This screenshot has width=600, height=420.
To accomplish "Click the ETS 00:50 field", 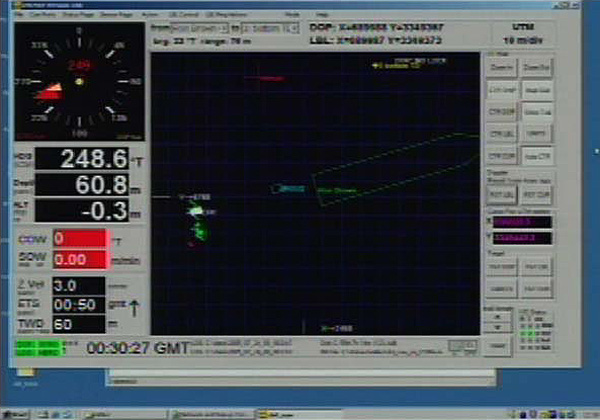I will 79,305.
